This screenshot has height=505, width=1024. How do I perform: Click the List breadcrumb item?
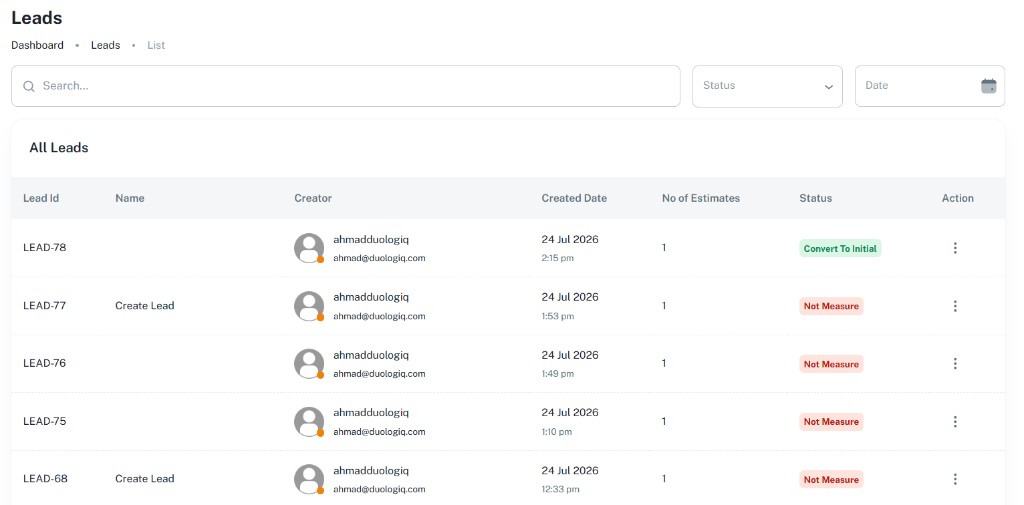[156, 45]
